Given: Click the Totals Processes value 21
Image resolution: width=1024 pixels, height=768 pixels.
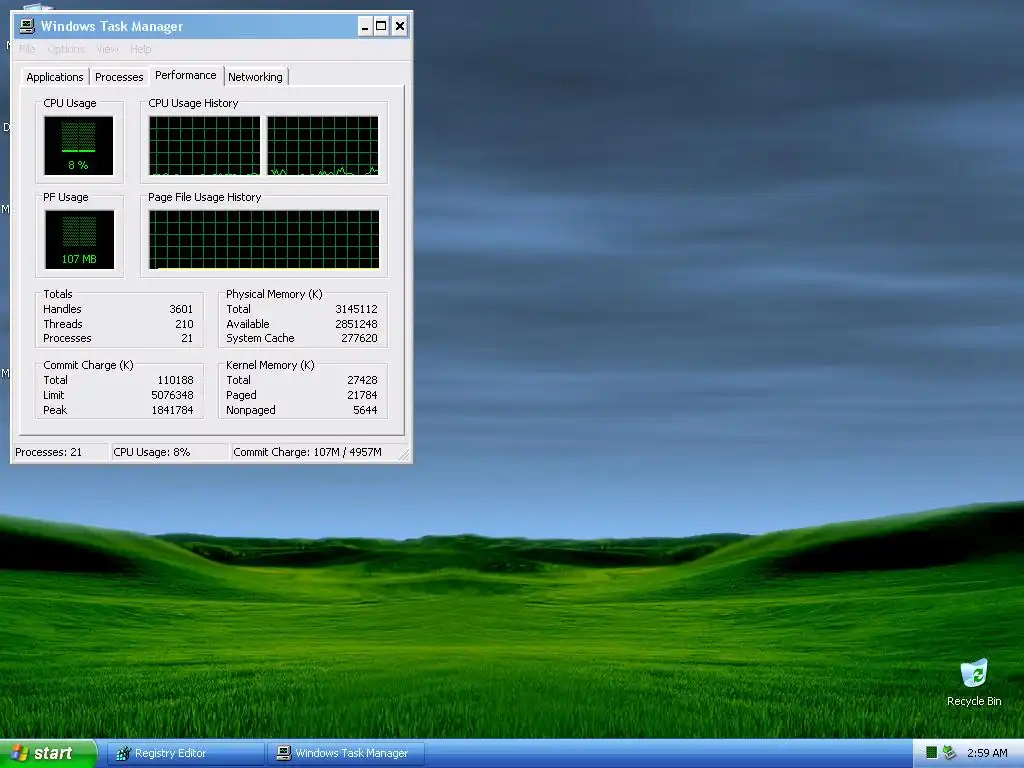Looking at the screenshot, I should point(187,338).
